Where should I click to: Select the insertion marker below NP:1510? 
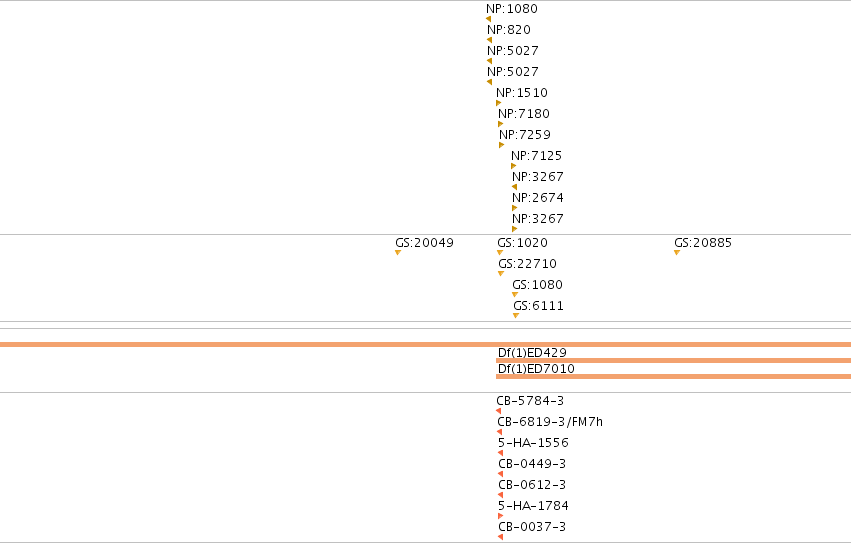498,103
